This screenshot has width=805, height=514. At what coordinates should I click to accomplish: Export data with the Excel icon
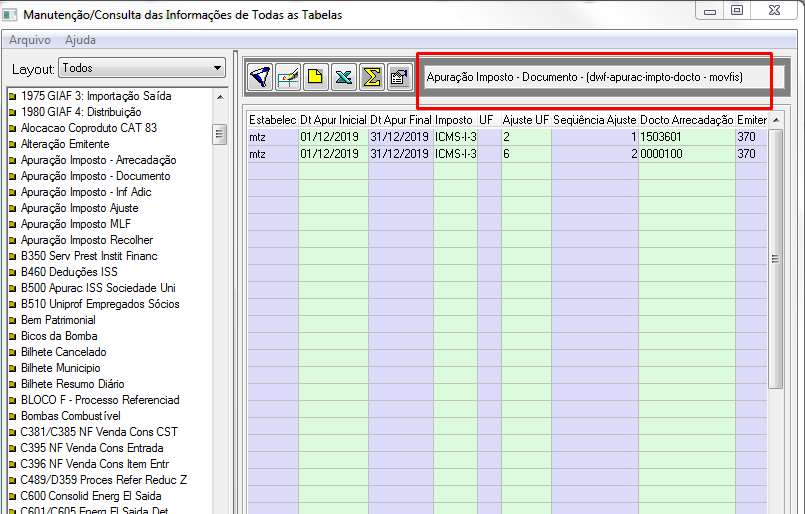343,78
